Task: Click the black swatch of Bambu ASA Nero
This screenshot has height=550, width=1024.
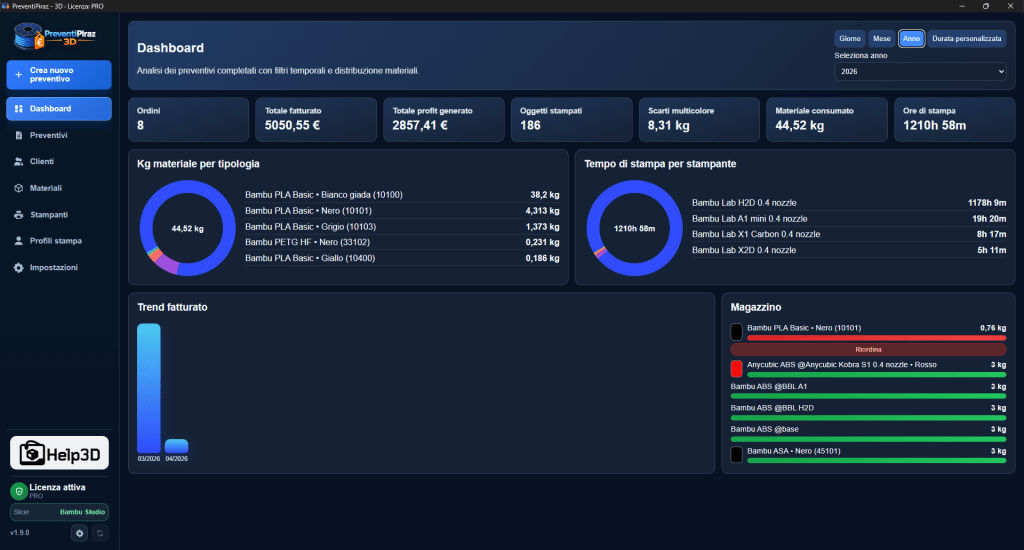Action: click(x=737, y=455)
